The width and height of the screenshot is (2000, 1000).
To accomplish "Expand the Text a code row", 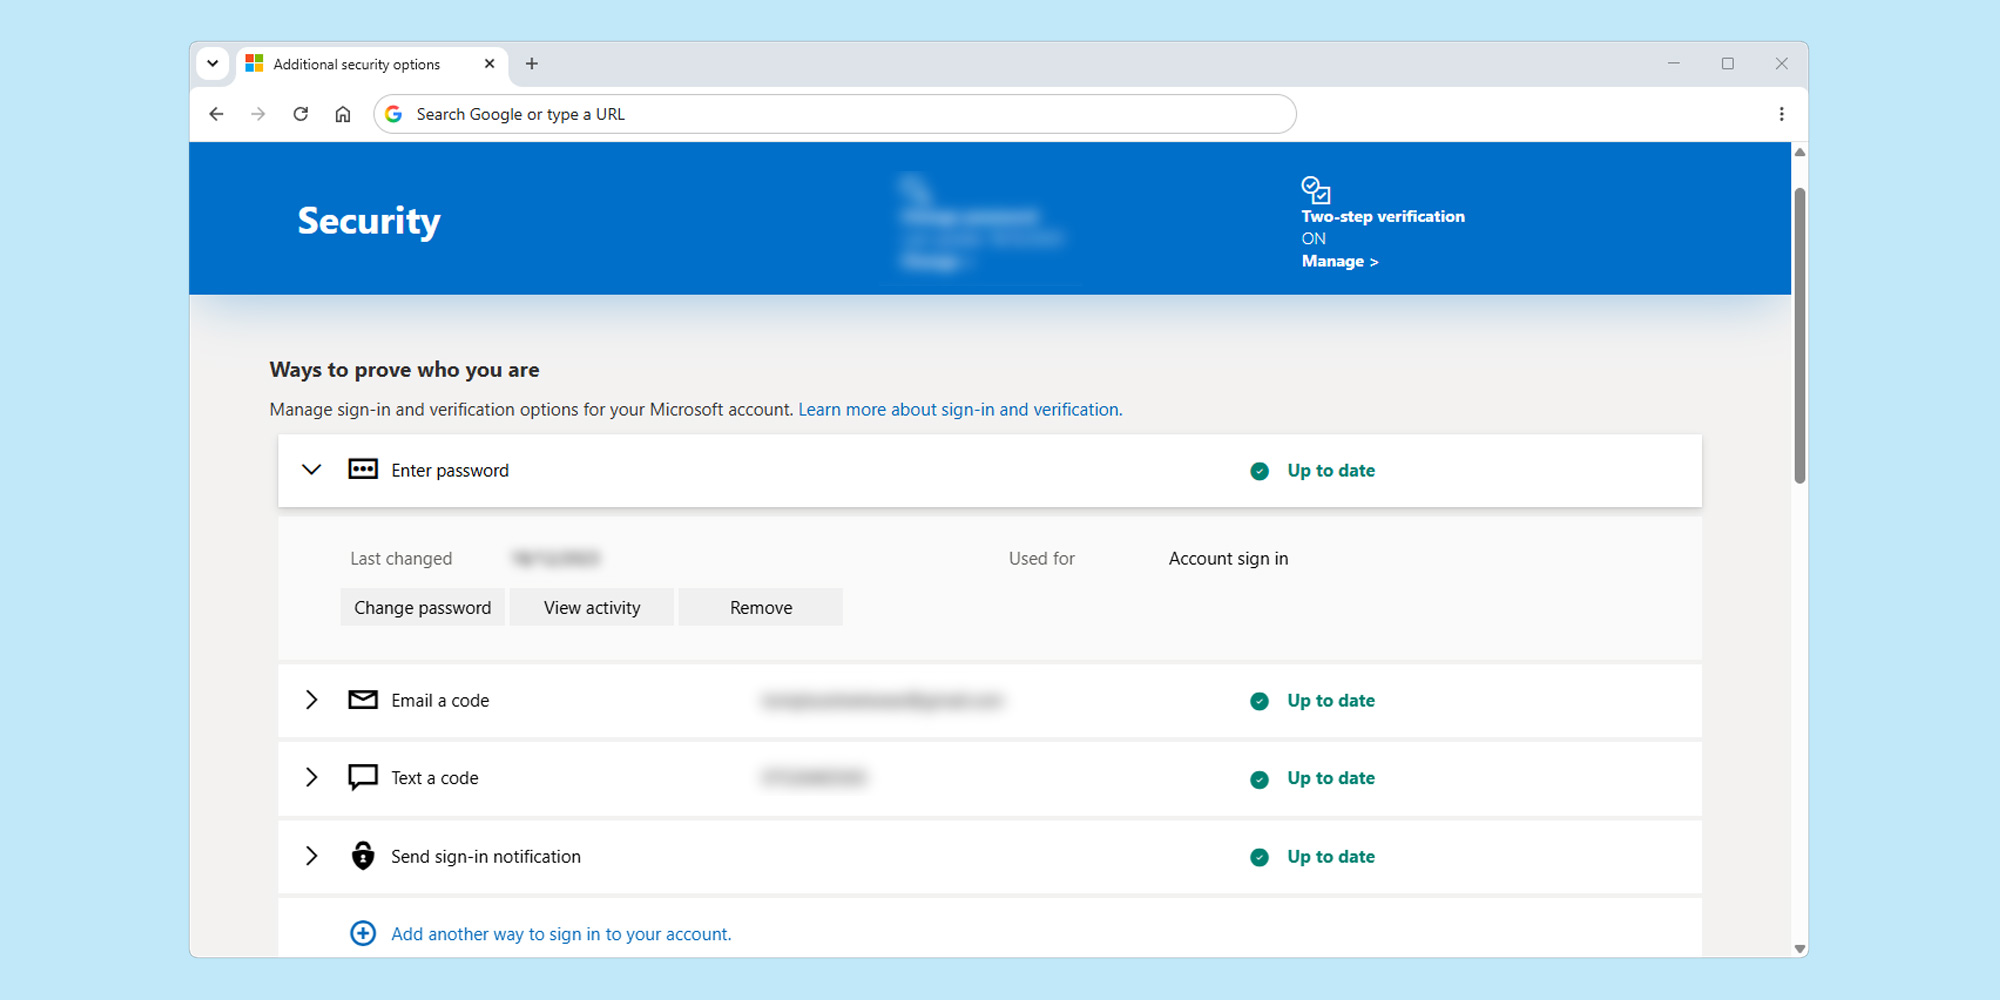I will point(311,777).
